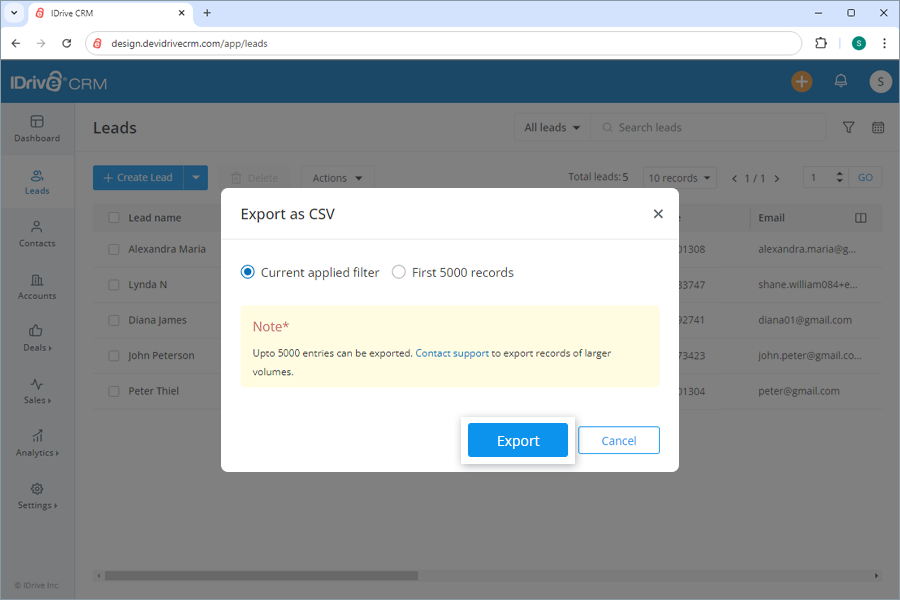Choose the First 5000 records option

[x=398, y=272]
